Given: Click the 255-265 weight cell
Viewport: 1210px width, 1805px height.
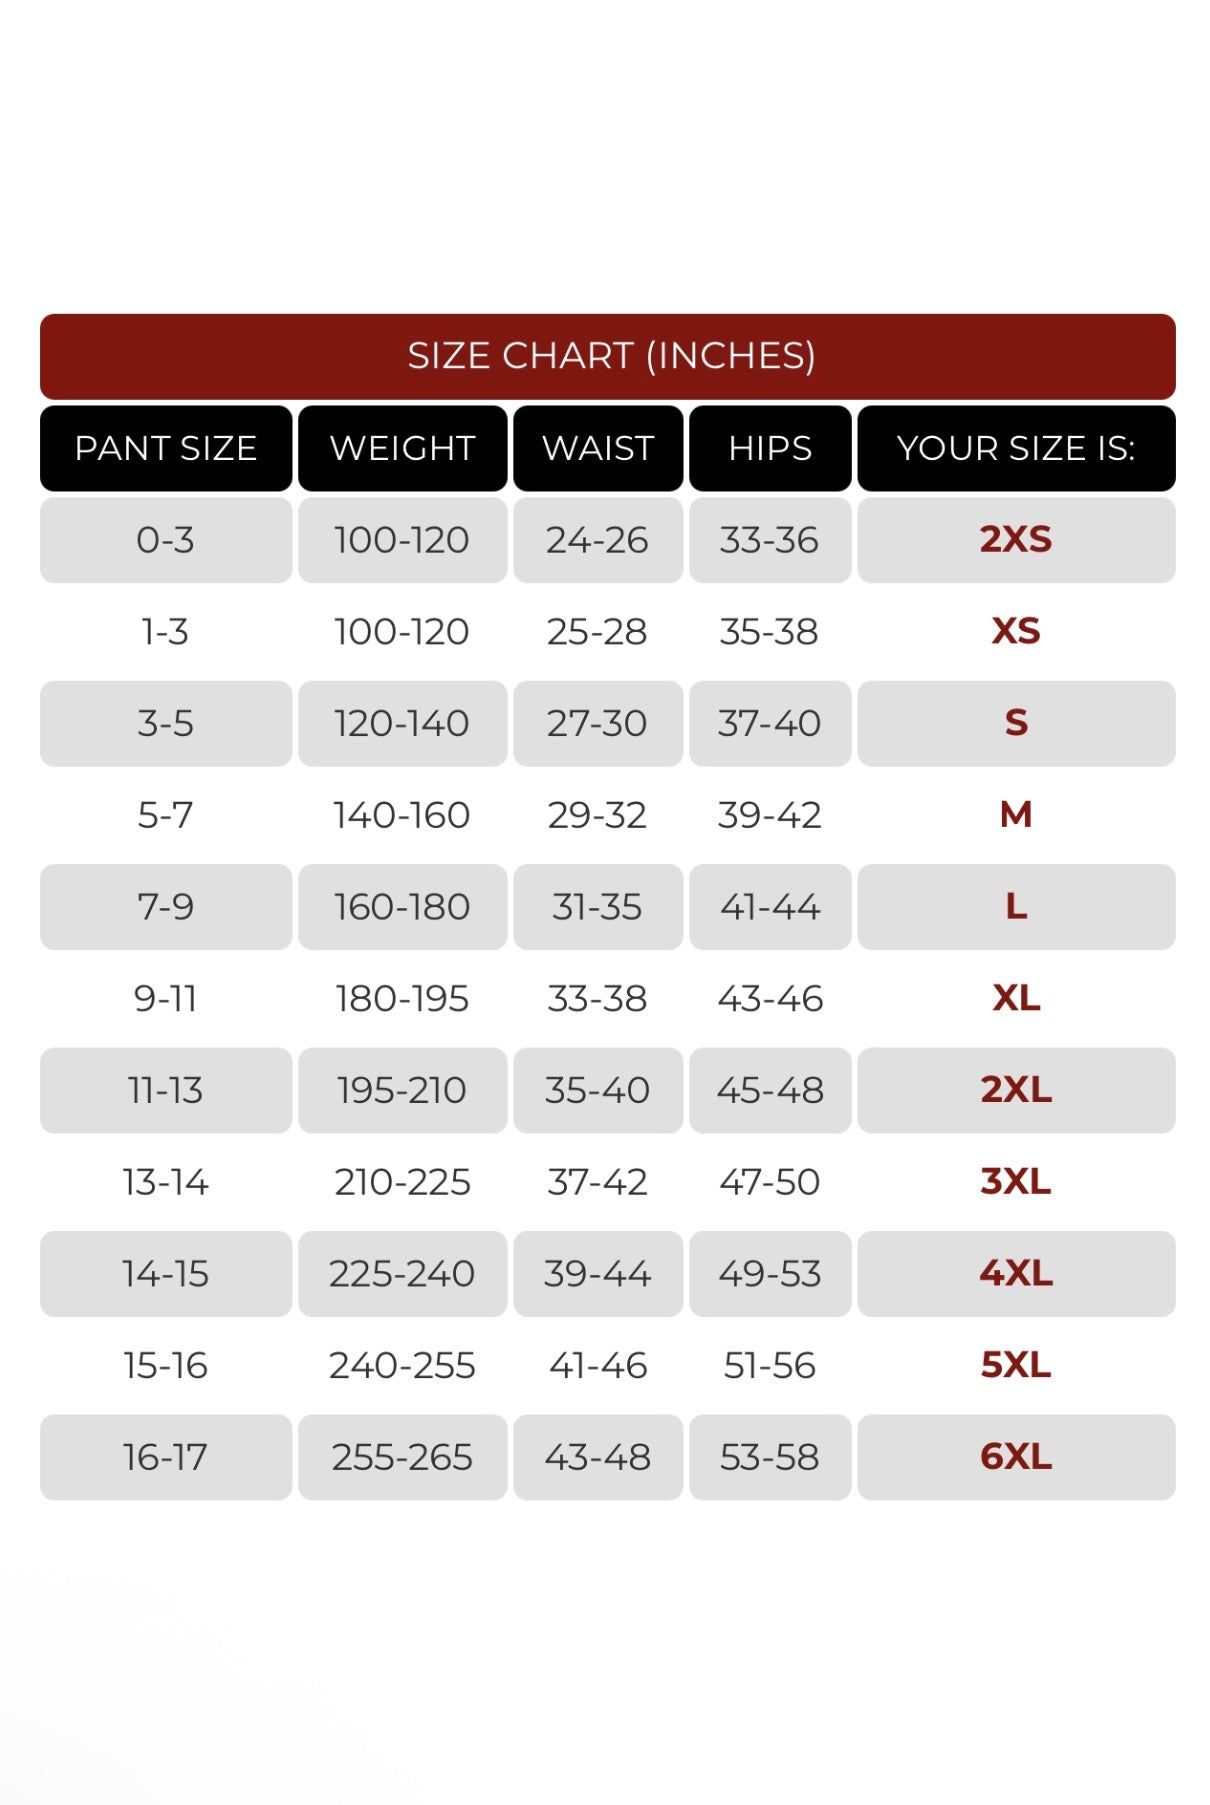Looking at the screenshot, I should tap(402, 1457).
